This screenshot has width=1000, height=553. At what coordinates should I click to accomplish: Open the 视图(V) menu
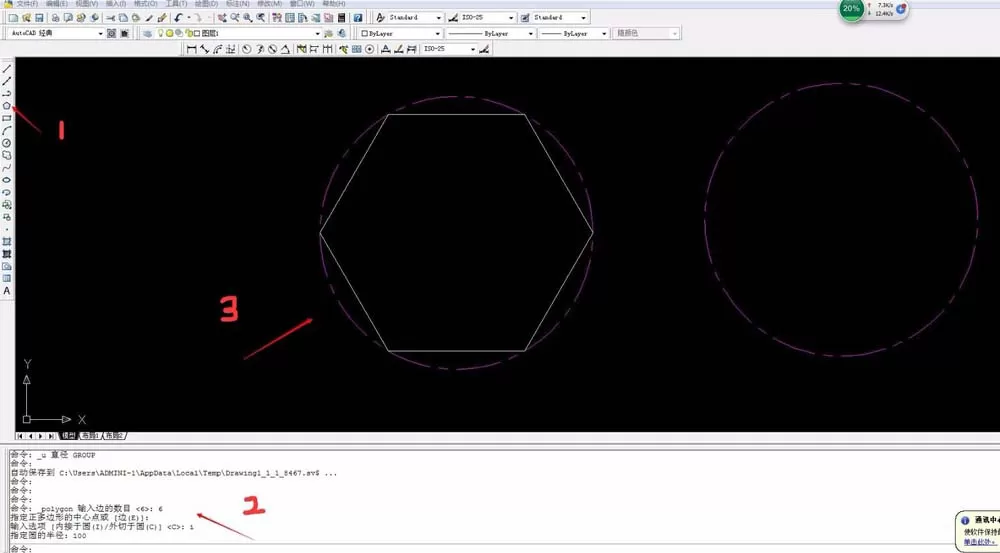pyautogui.click(x=86, y=4)
